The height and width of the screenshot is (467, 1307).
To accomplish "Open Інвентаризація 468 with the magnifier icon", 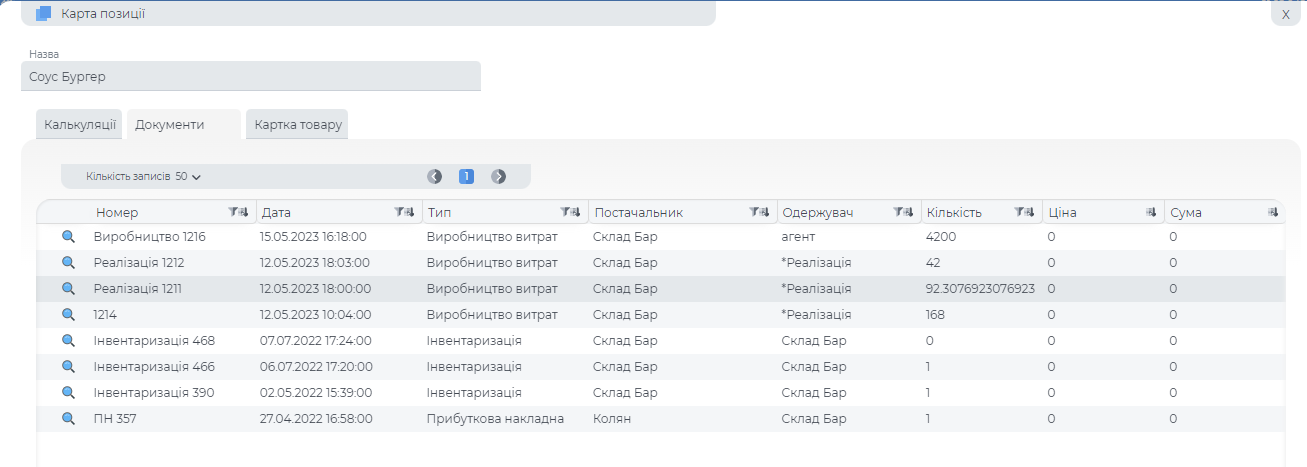I will pyautogui.click(x=69, y=341).
